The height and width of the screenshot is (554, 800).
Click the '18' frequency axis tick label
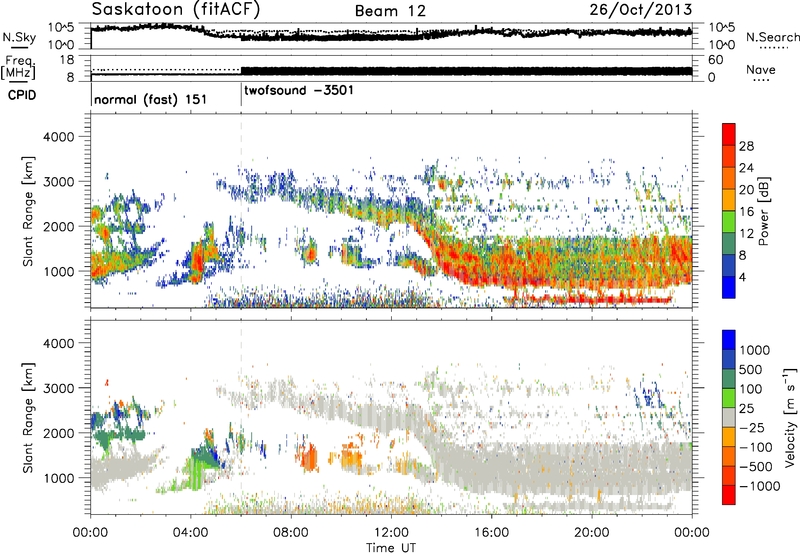[x=66, y=60]
